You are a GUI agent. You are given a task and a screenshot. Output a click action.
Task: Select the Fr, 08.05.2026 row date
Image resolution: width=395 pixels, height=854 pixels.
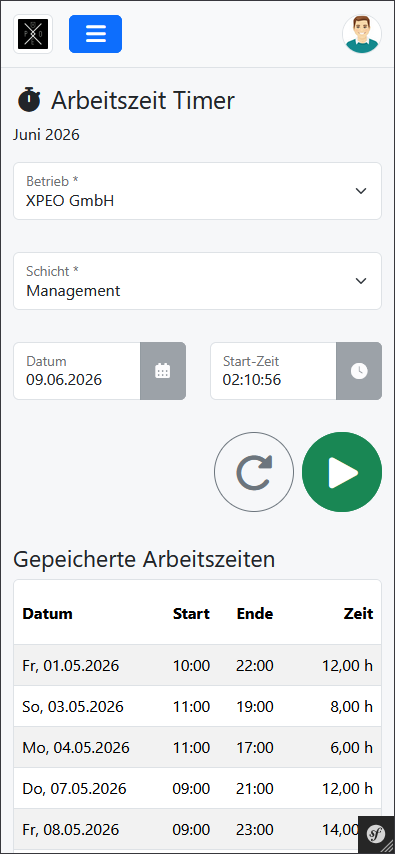pyautogui.click(x=71, y=830)
